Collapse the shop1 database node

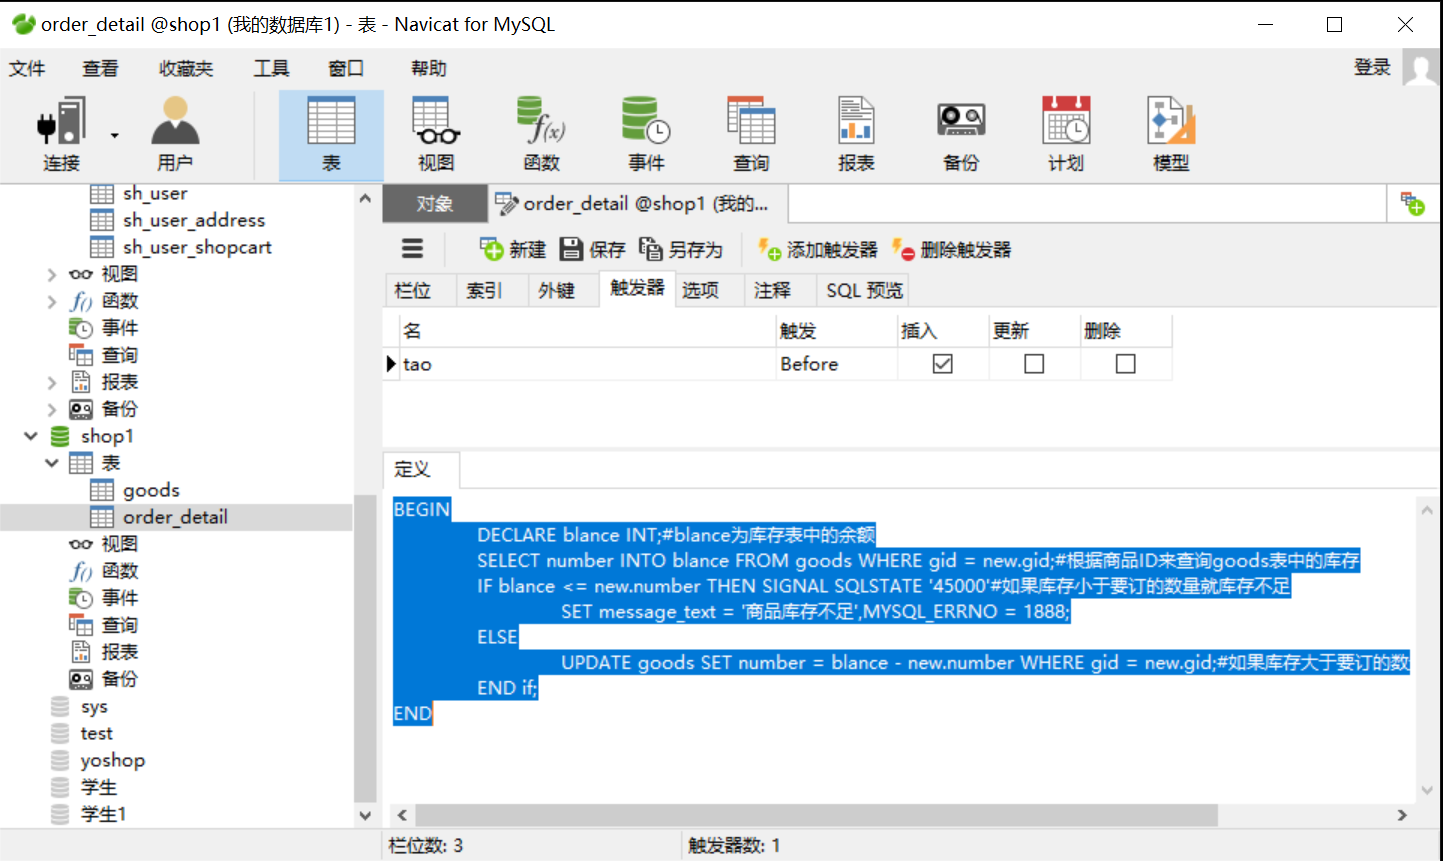tap(31, 435)
